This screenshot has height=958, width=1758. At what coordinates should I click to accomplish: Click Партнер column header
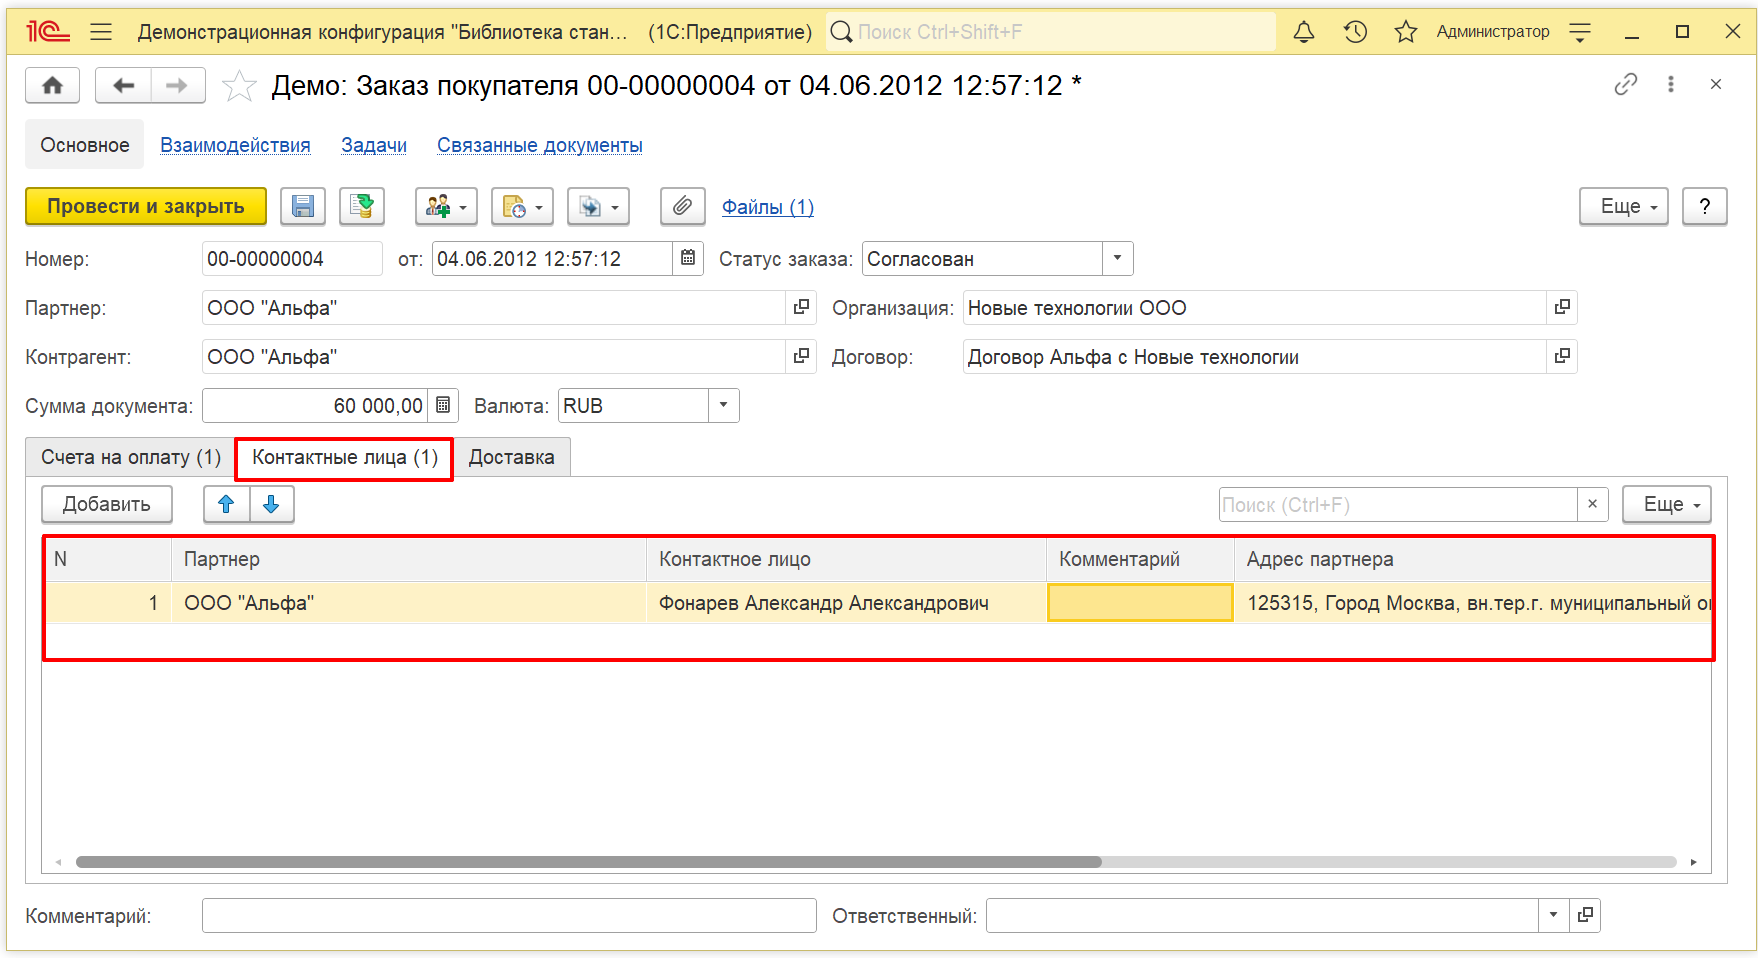tap(409, 560)
